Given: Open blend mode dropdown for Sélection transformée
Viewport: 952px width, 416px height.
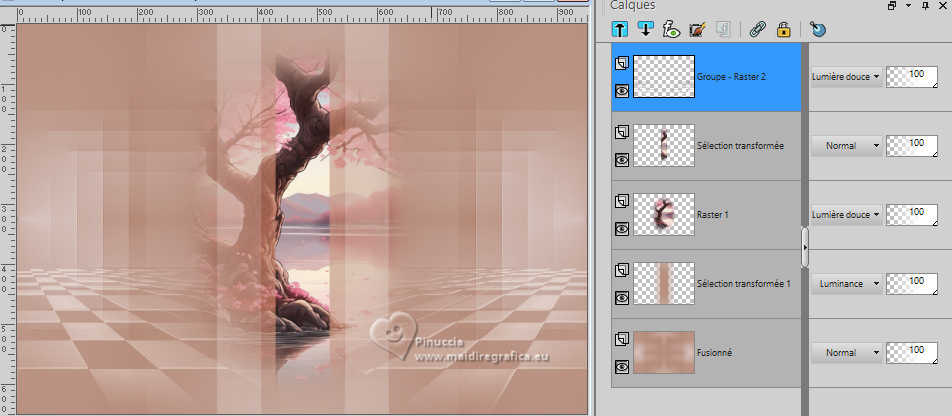Looking at the screenshot, I should coord(846,146).
